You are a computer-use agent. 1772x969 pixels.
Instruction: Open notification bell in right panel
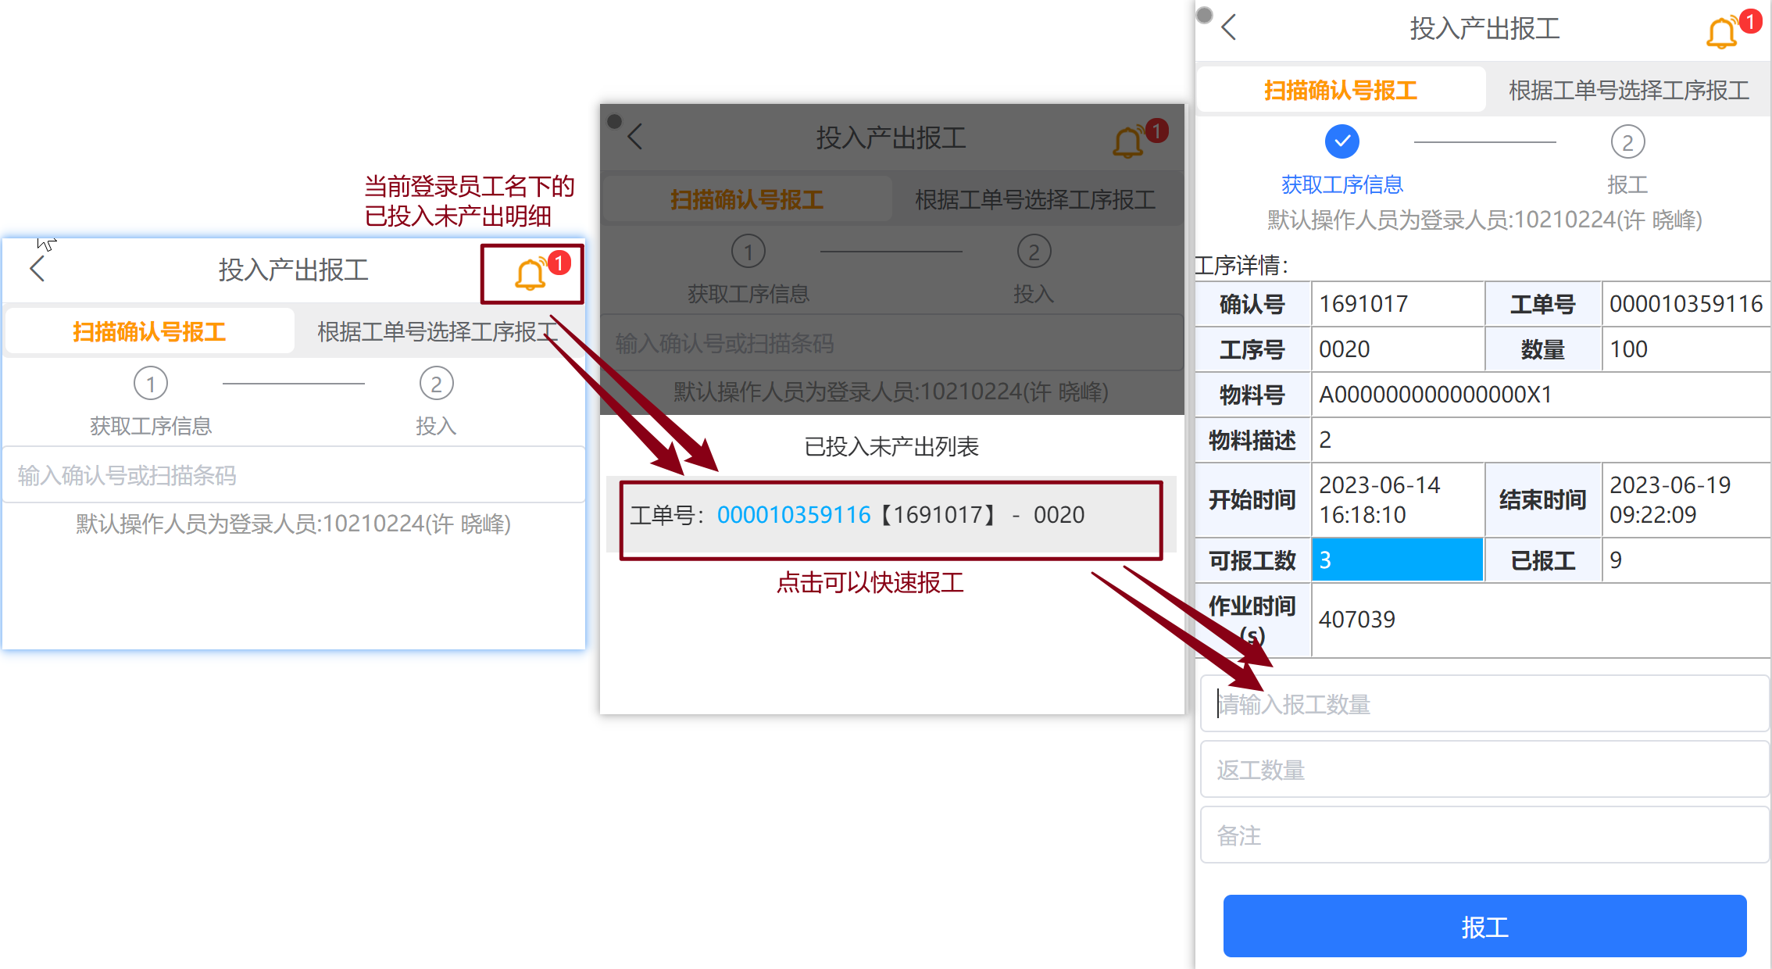pos(1724,32)
